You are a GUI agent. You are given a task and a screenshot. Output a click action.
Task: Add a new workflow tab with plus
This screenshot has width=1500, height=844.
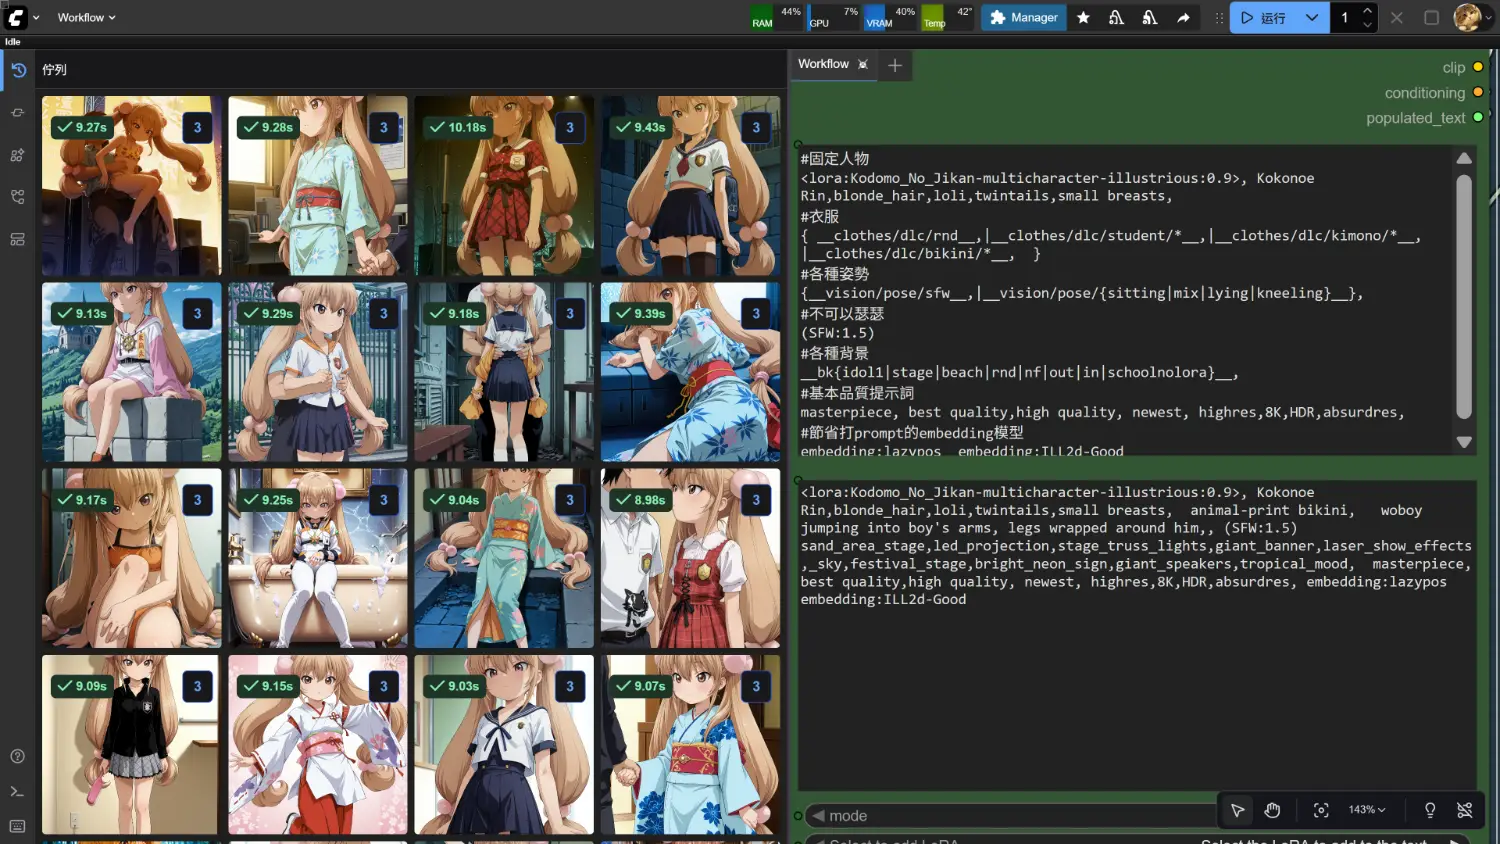895,65
